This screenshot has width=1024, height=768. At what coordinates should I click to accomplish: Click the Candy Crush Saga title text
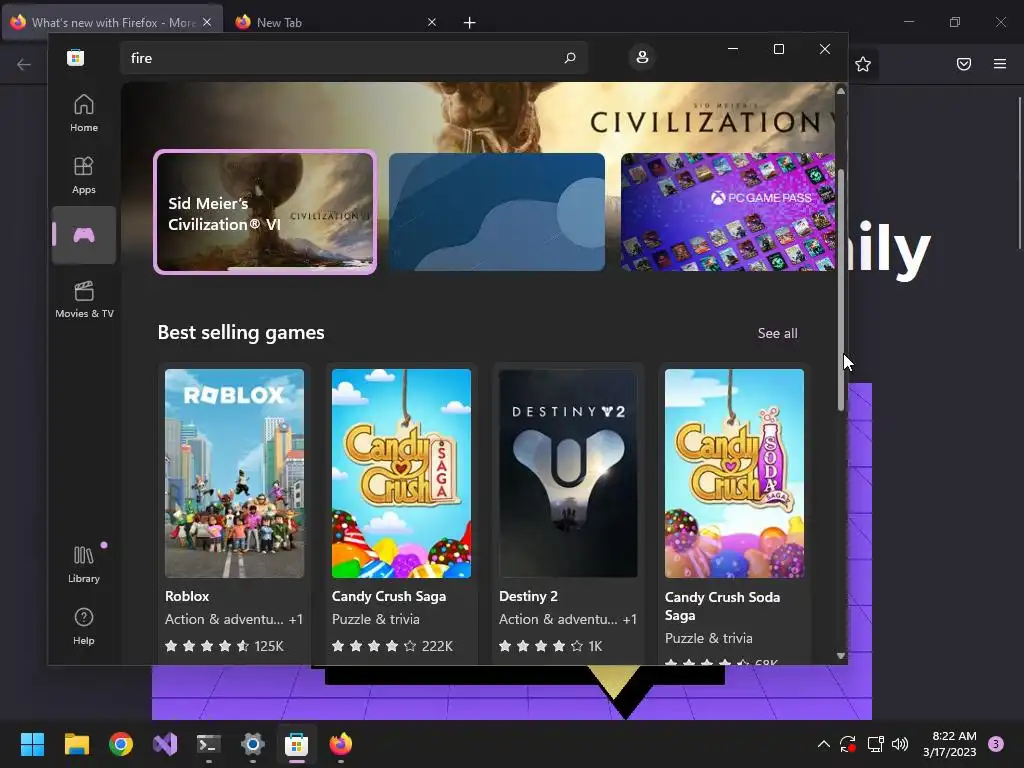pos(389,596)
